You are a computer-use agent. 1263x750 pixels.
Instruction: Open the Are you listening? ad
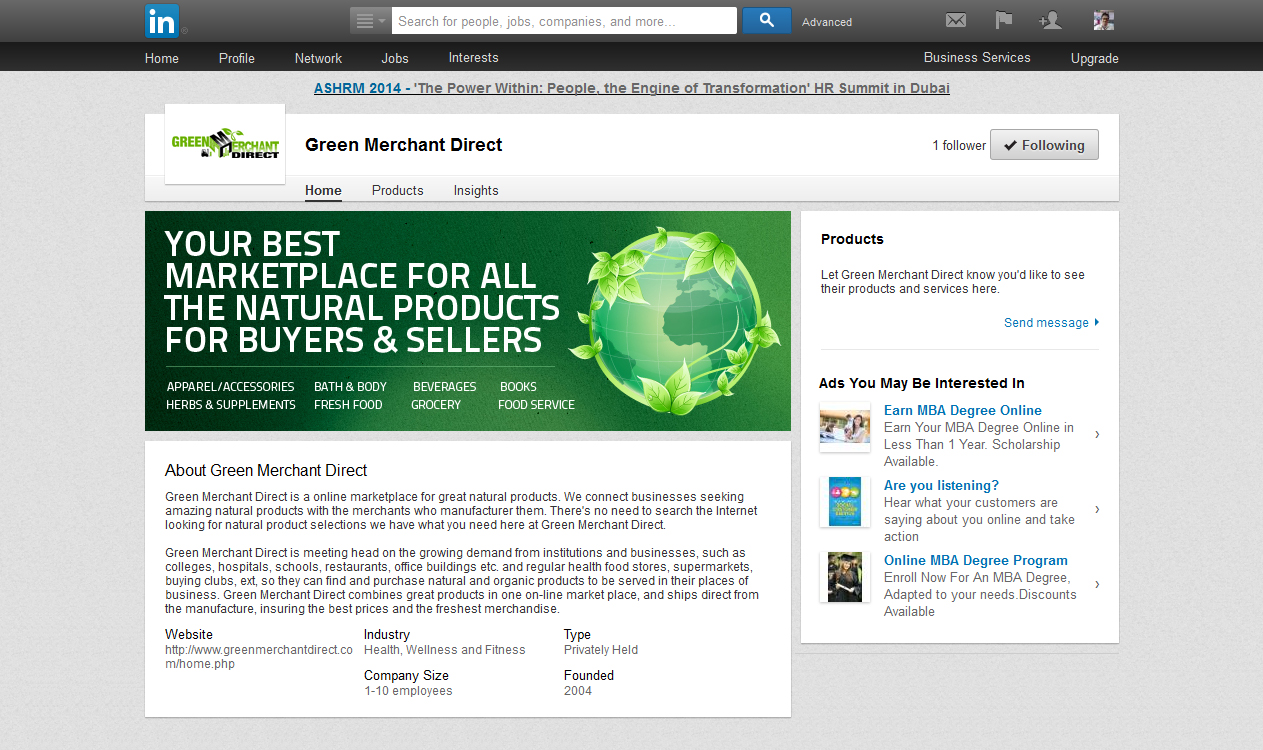pos(941,485)
